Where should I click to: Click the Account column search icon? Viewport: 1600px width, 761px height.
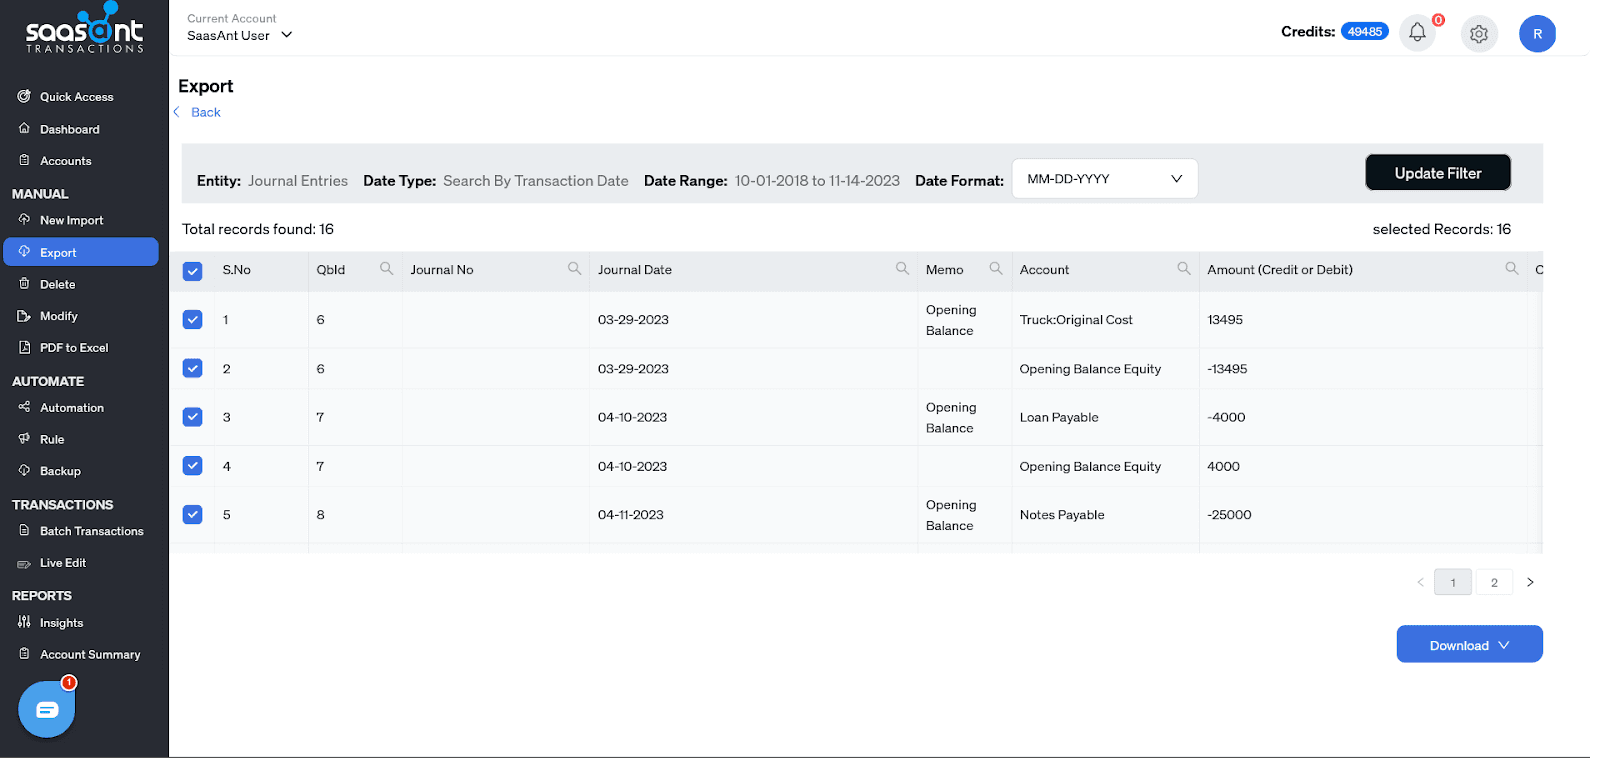tap(1184, 269)
